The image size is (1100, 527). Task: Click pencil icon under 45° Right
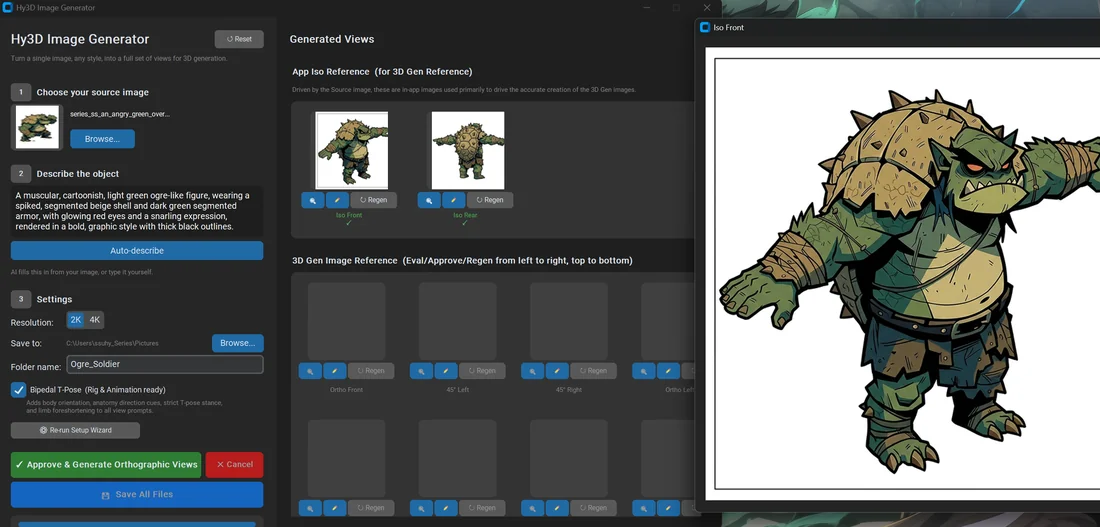(x=557, y=371)
